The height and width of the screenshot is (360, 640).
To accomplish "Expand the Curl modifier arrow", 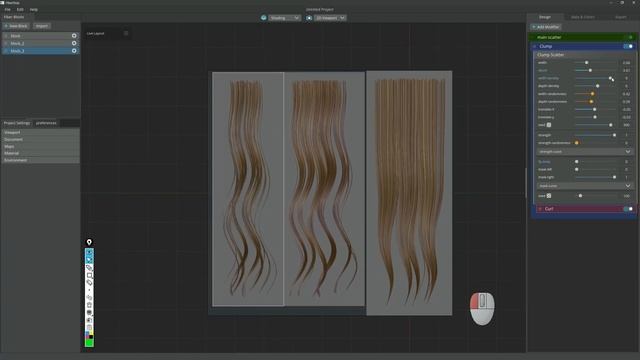I will click(540, 209).
